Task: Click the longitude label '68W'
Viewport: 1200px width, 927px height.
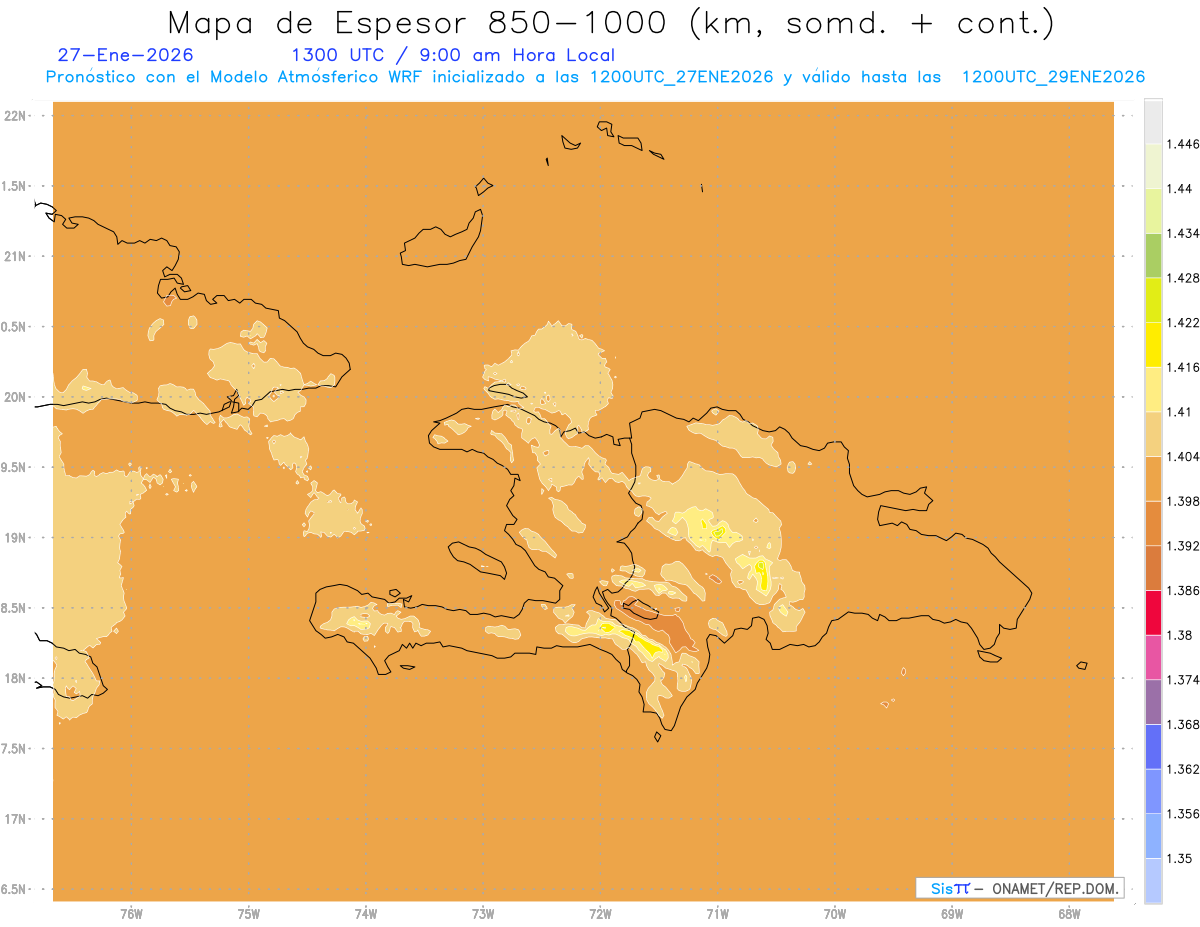Action: (x=1069, y=913)
